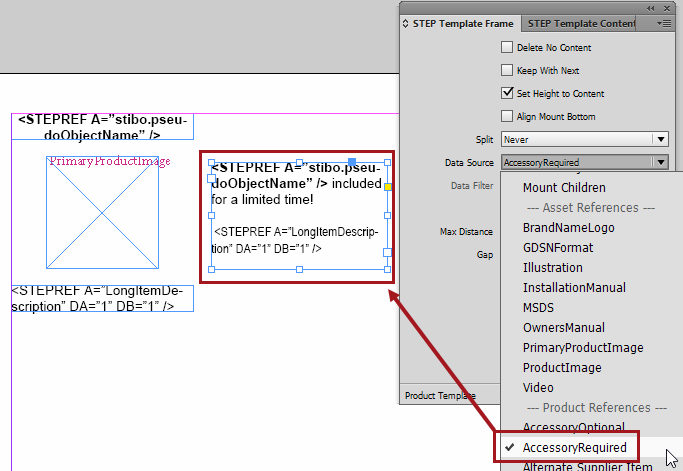Enable the Delete No Content checkbox
The image size is (683, 471).
(x=507, y=47)
